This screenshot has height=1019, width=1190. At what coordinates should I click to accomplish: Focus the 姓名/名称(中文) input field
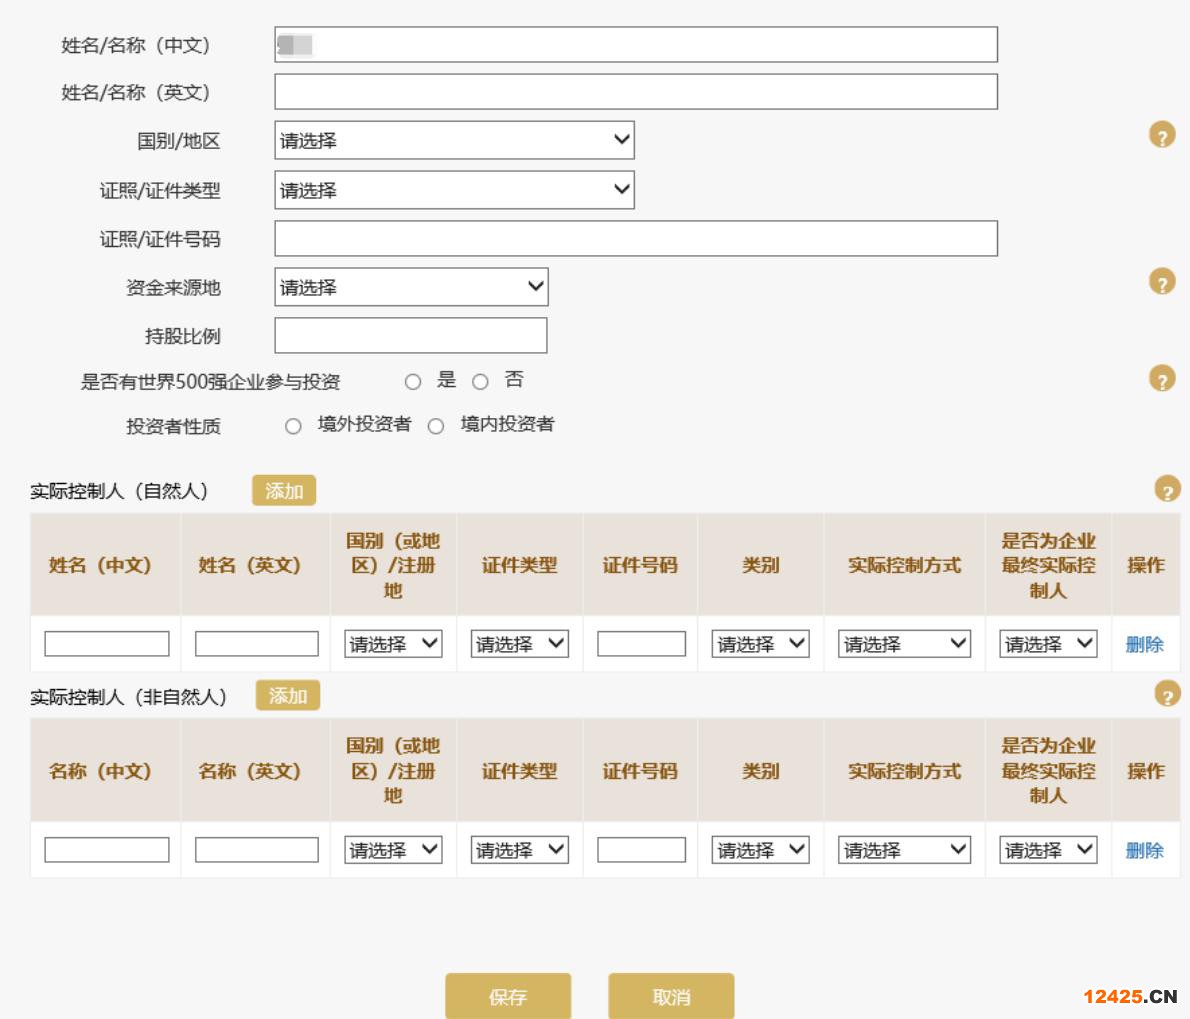pyautogui.click(x=636, y=45)
